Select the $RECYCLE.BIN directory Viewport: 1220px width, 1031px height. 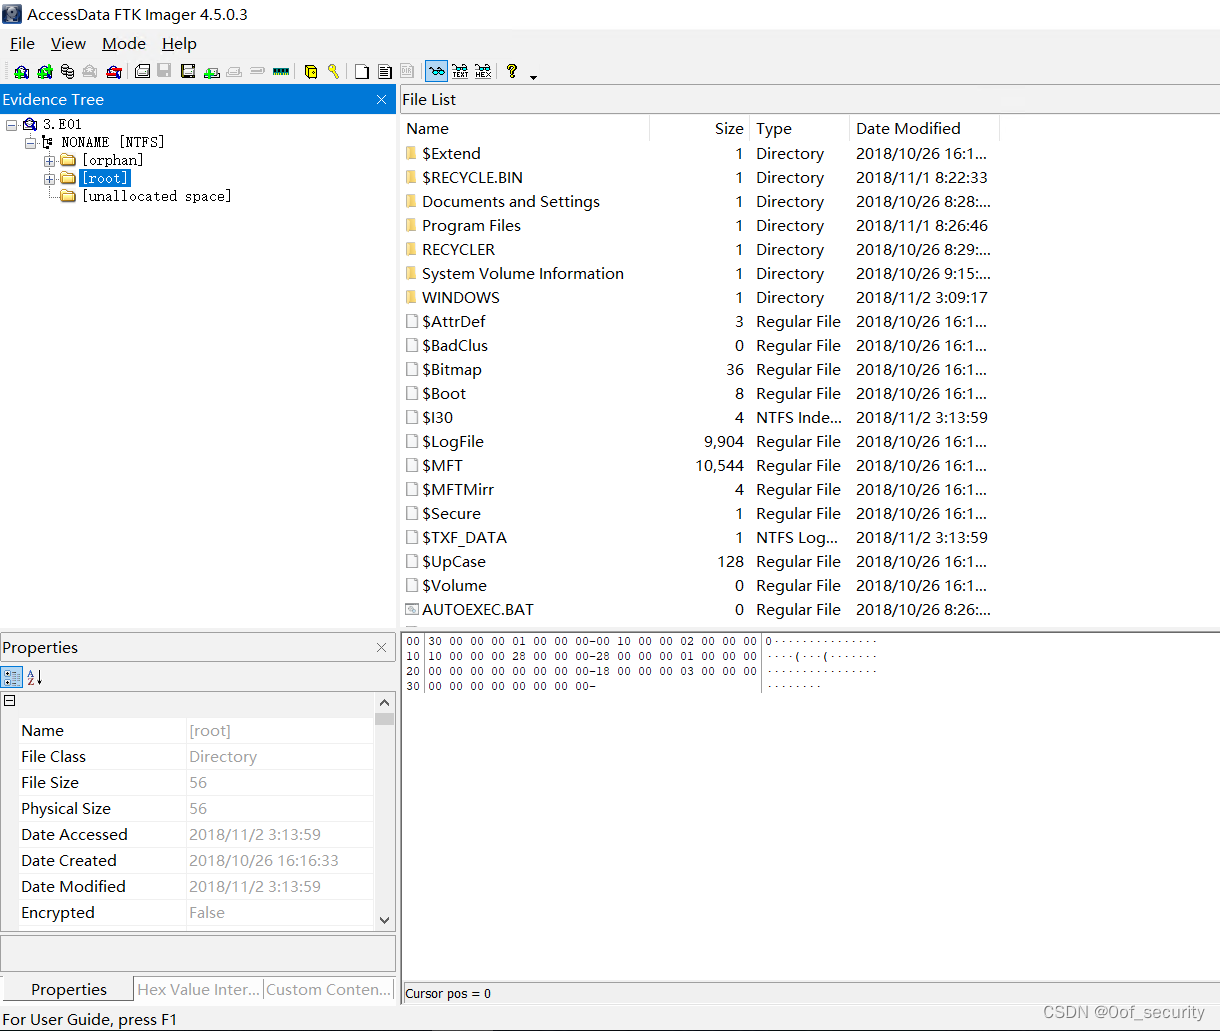(x=472, y=177)
